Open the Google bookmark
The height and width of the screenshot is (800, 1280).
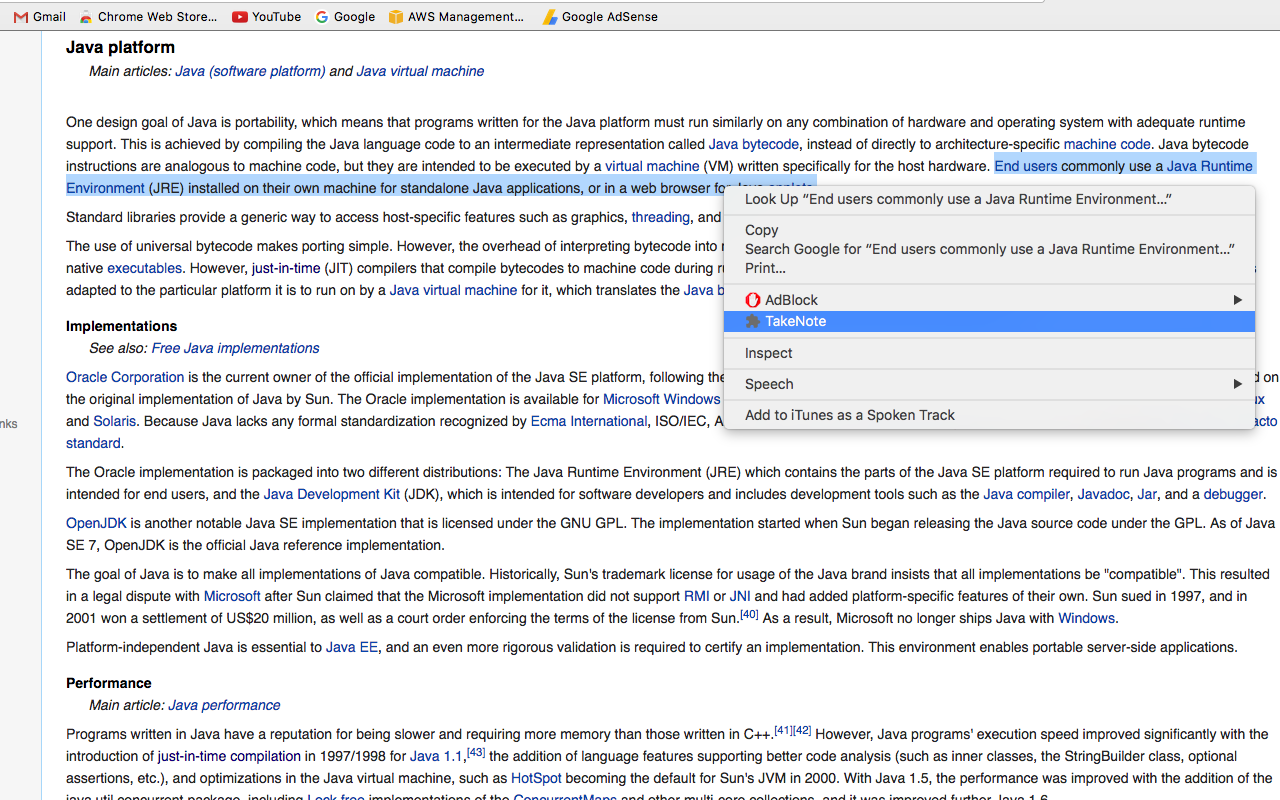click(345, 16)
